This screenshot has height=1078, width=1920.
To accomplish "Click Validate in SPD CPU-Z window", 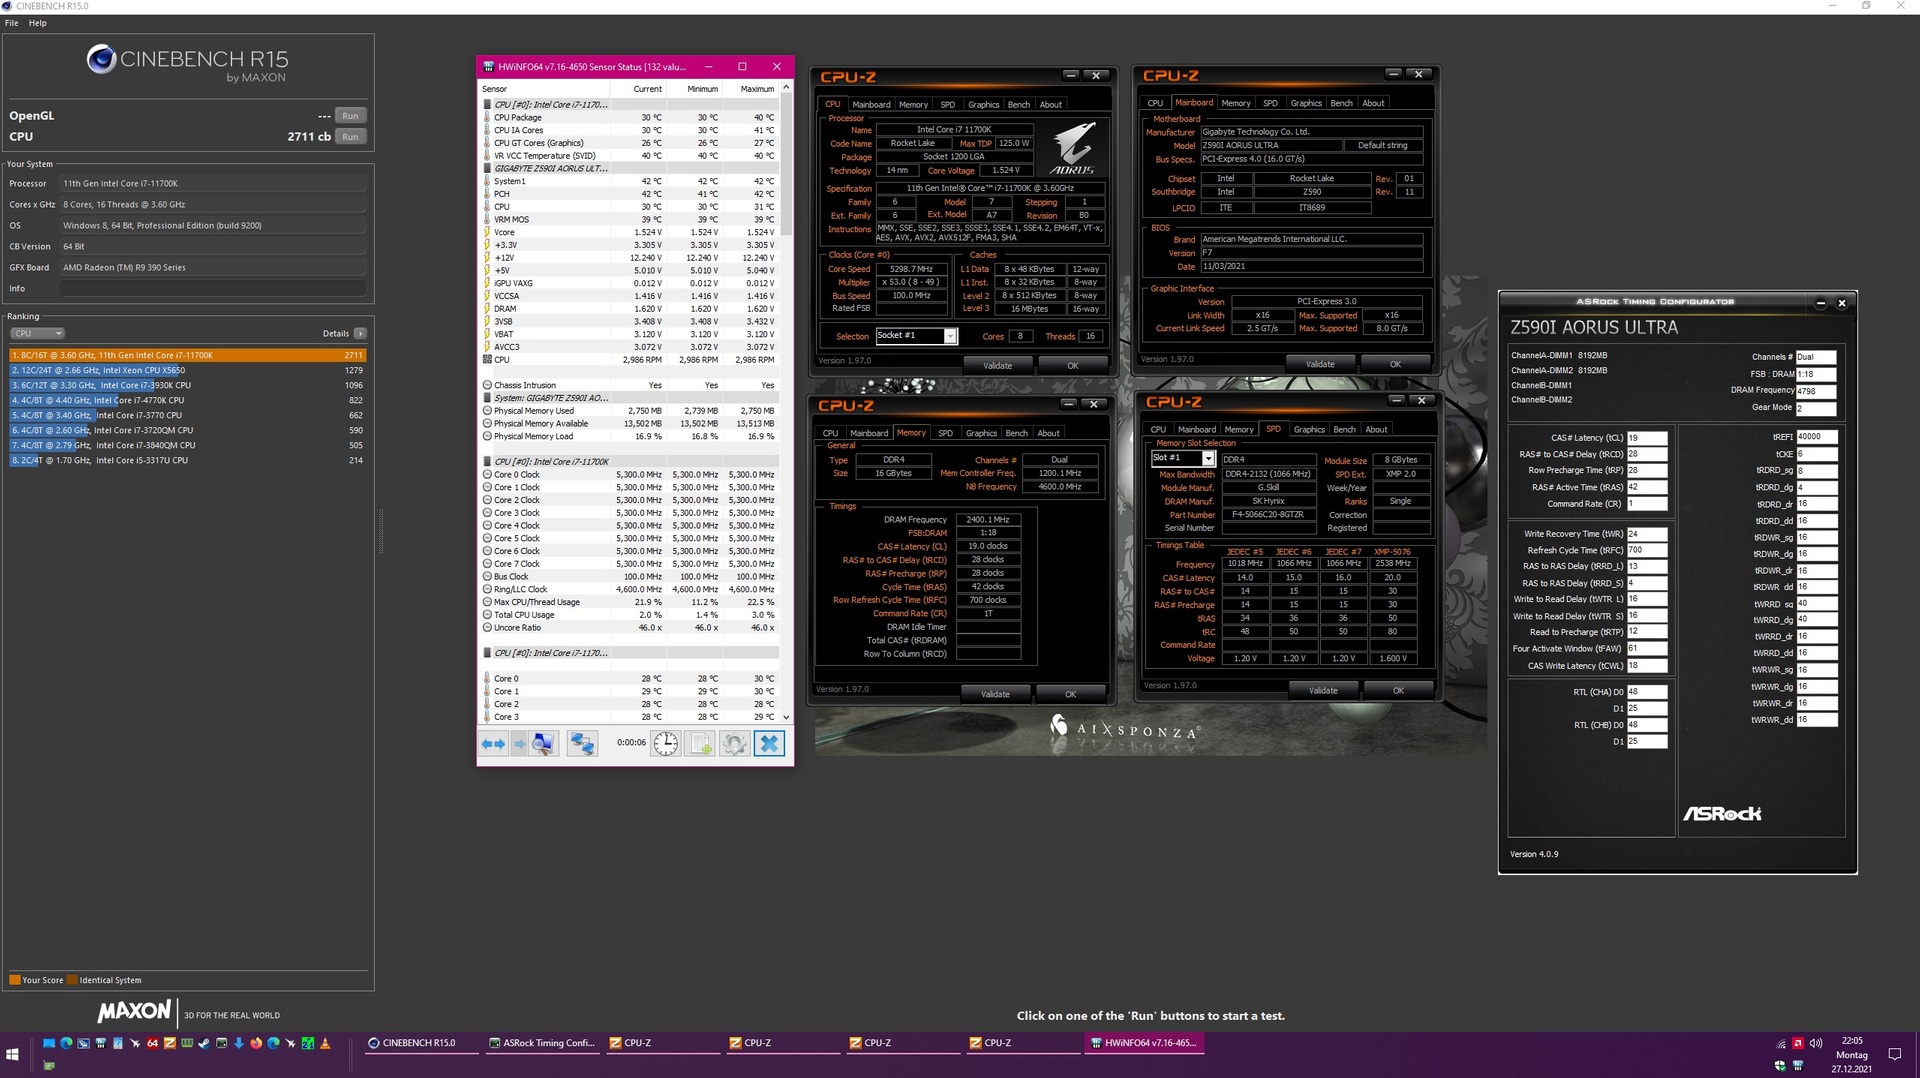I will click(x=1323, y=690).
